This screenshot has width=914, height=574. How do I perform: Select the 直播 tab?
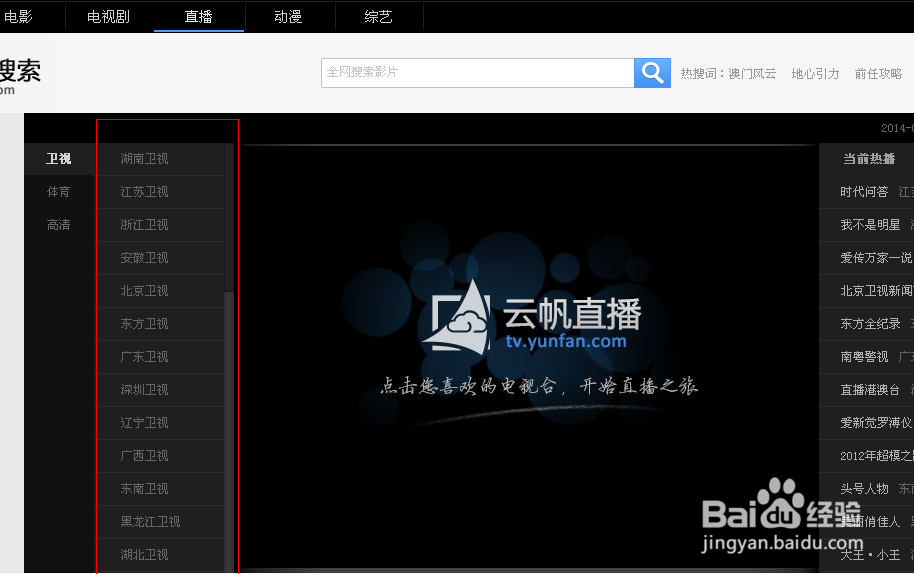199,16
